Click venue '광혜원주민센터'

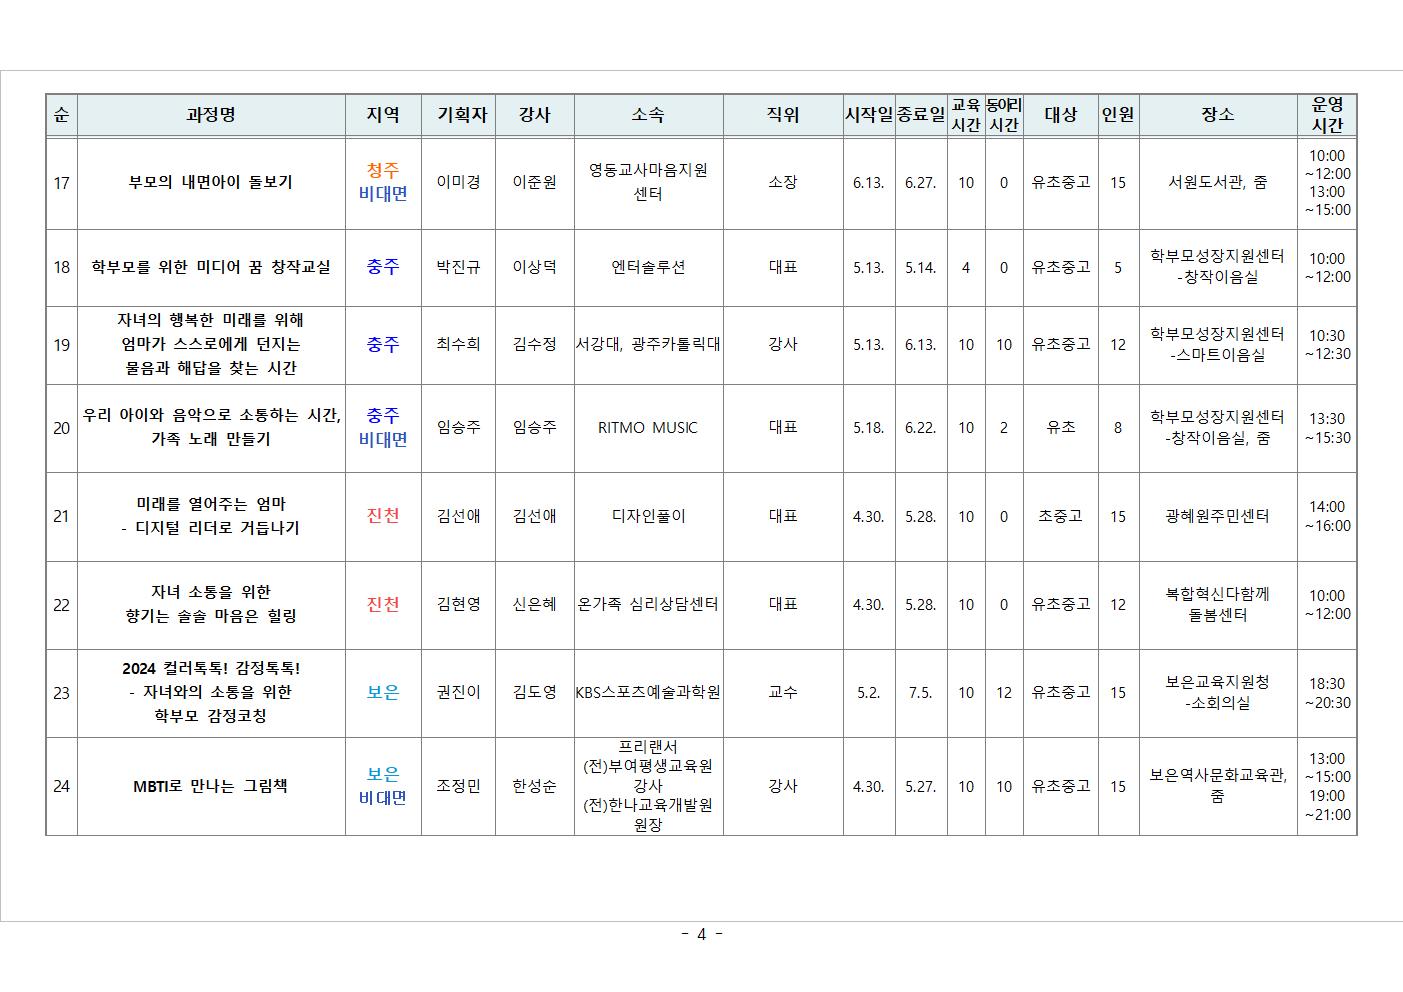[1218, 516]
